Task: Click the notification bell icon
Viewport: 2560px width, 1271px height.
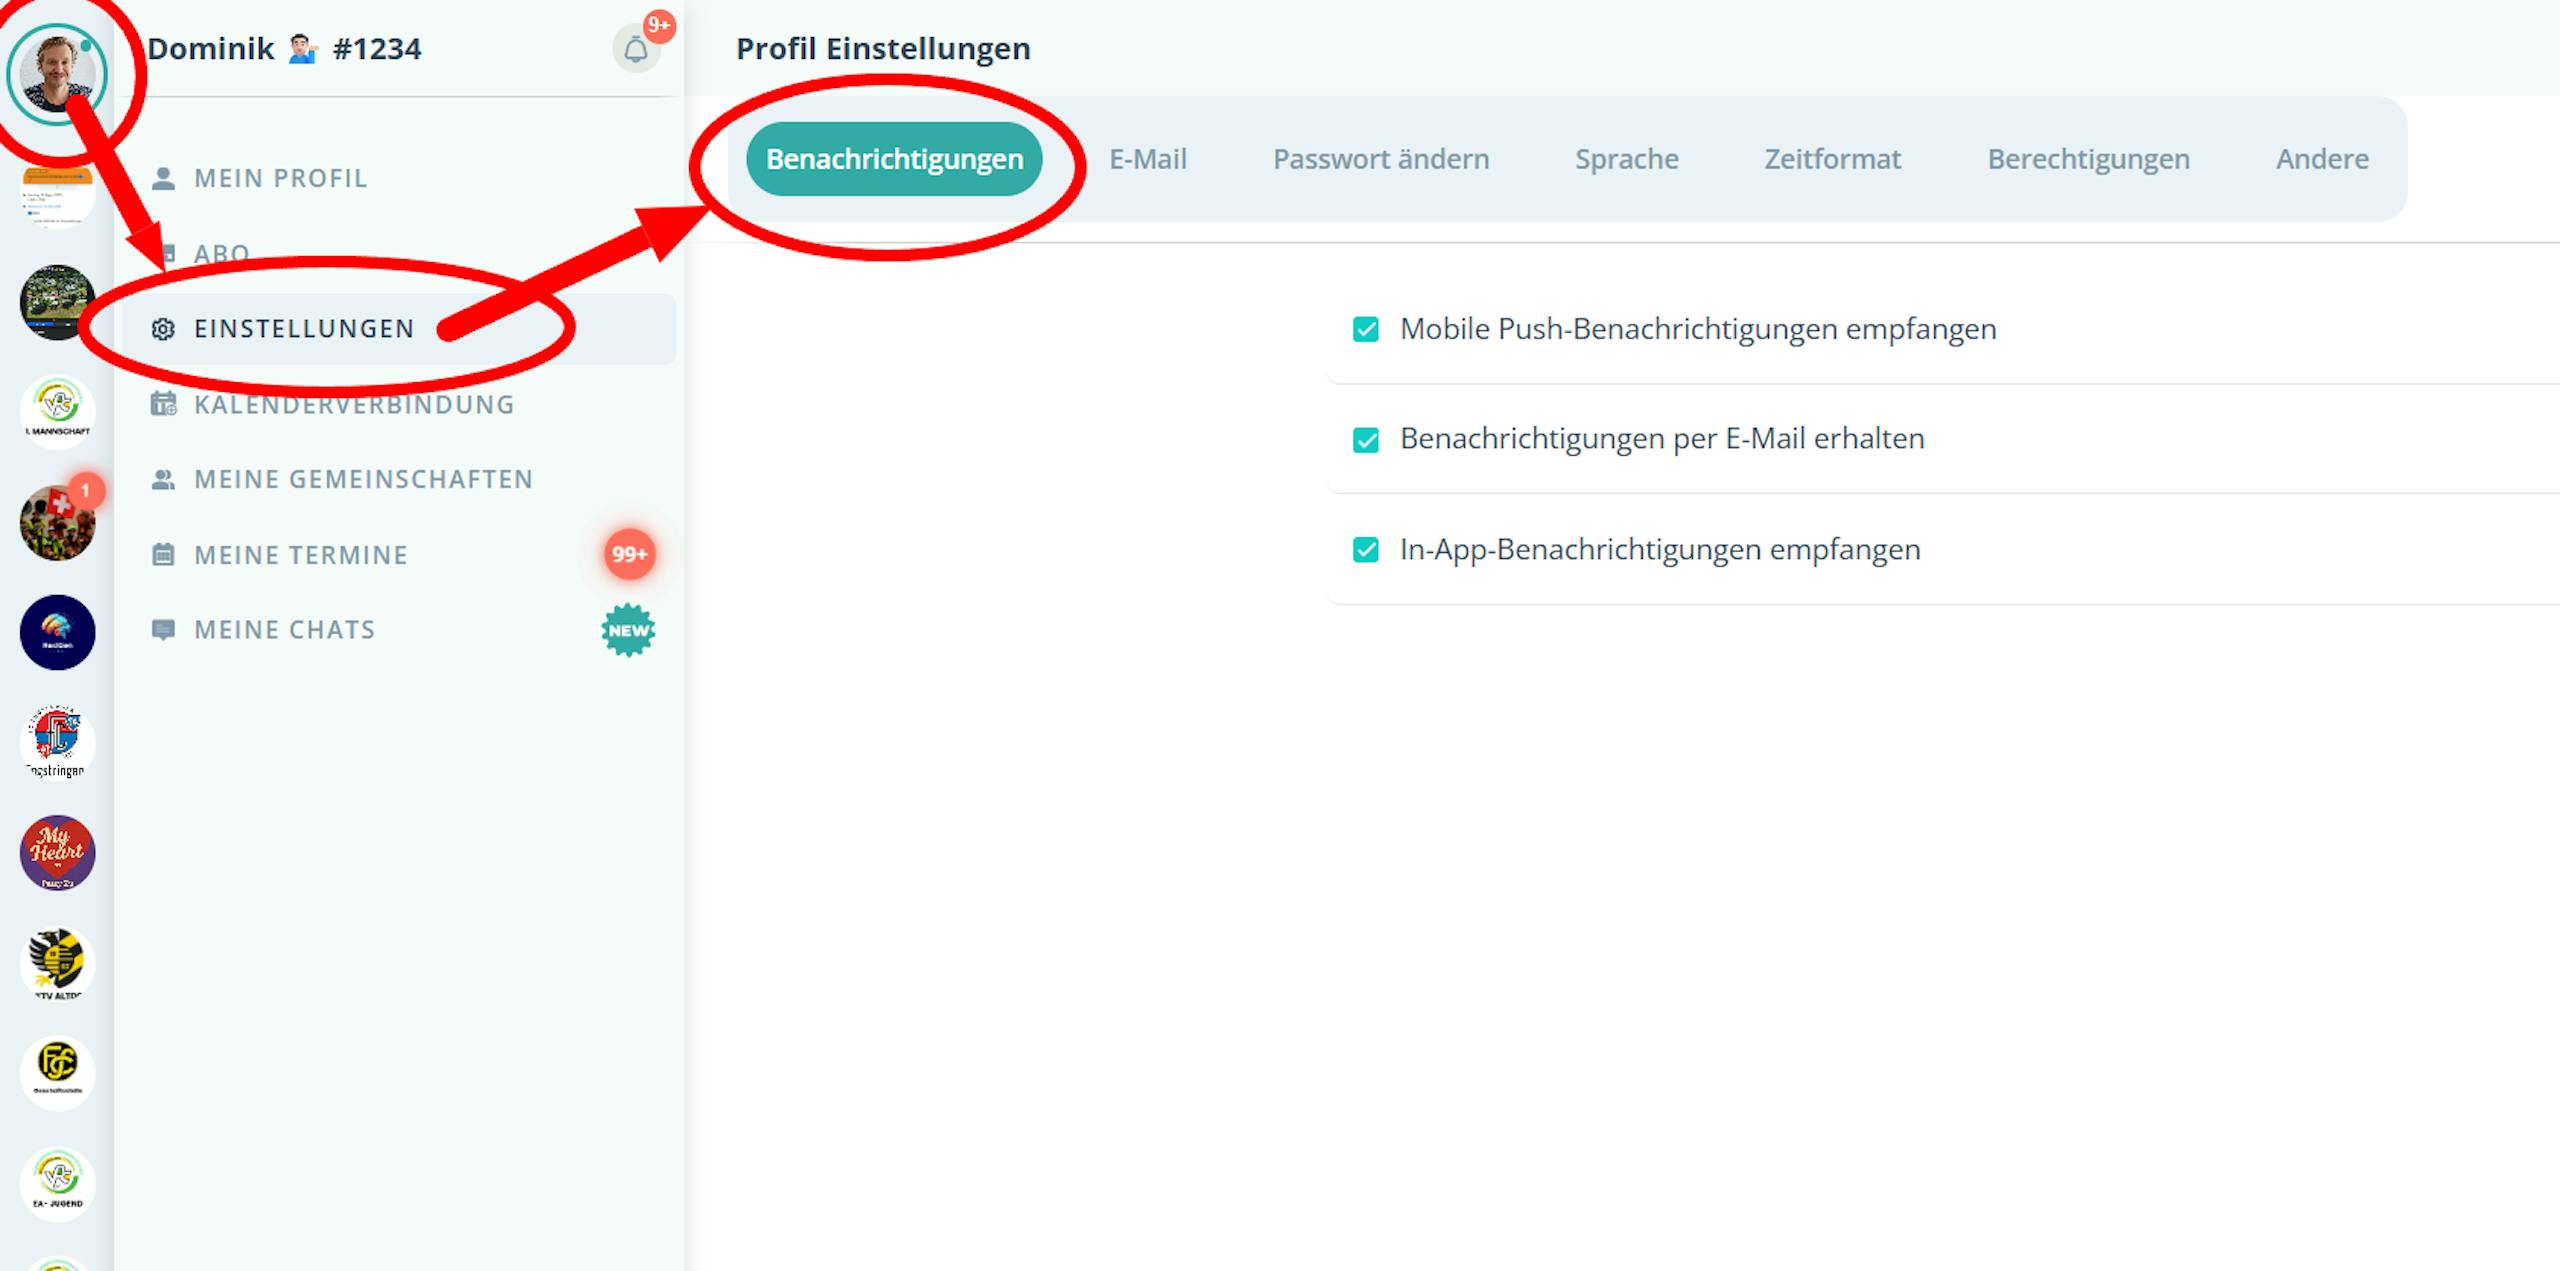Action: (x=636, y=49)
